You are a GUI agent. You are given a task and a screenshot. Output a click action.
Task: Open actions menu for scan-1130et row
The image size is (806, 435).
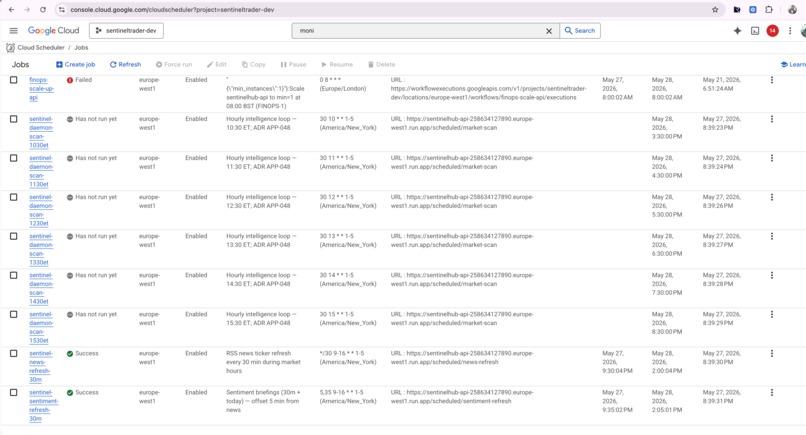772,158
